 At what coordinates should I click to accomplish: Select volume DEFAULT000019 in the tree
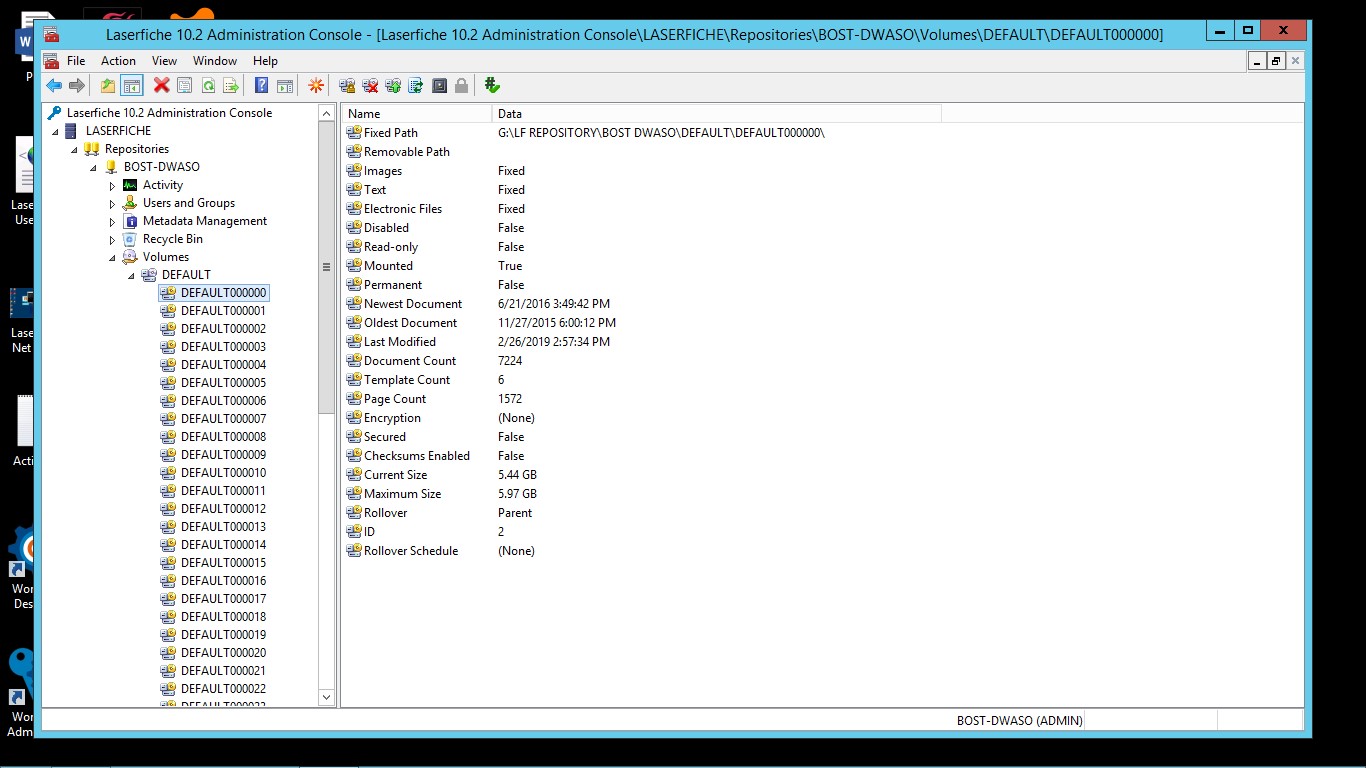223,635
